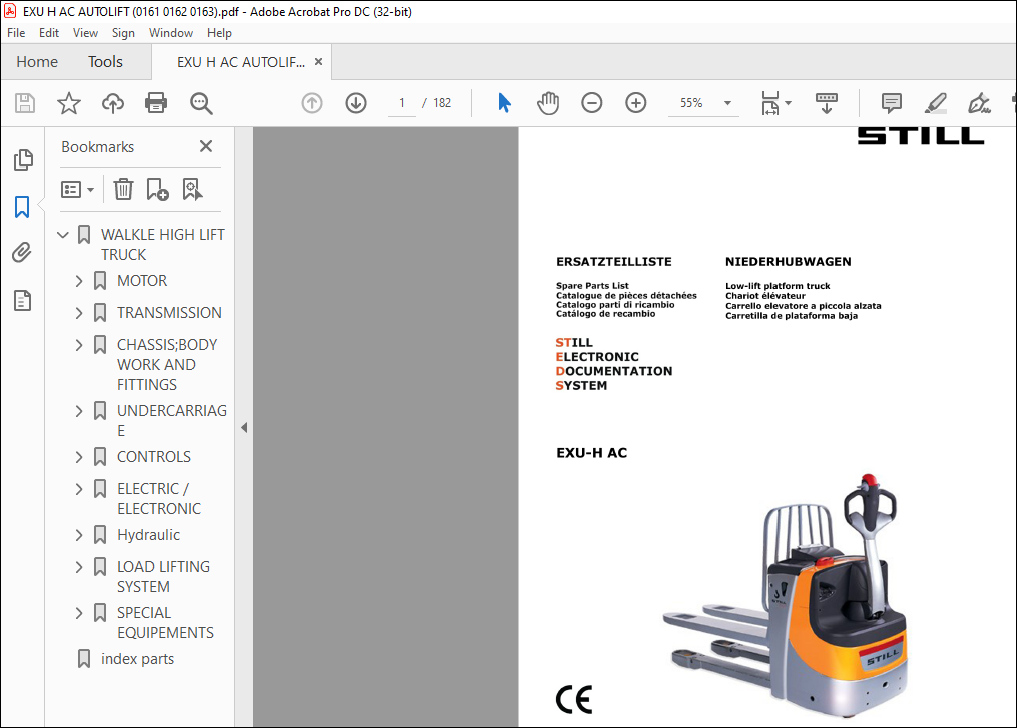This screenshot has width=1017, height=728.
Task: Select the arrow Selection tool
Action: click(505, 103)
